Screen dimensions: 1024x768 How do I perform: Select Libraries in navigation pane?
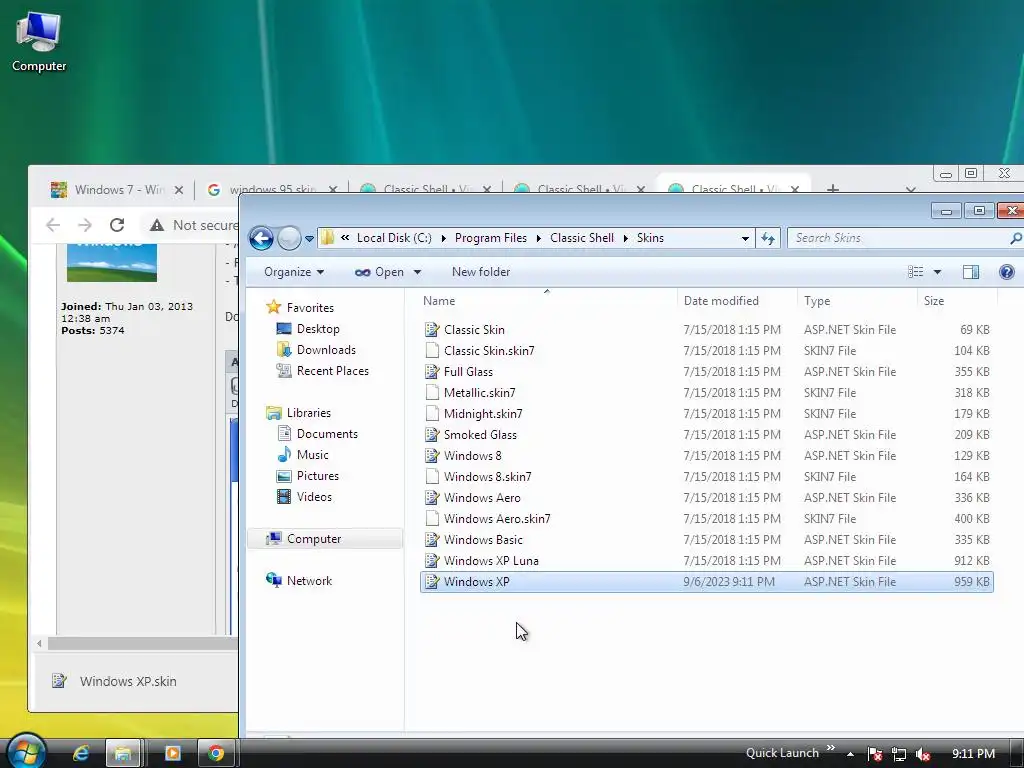pos(298,413)
